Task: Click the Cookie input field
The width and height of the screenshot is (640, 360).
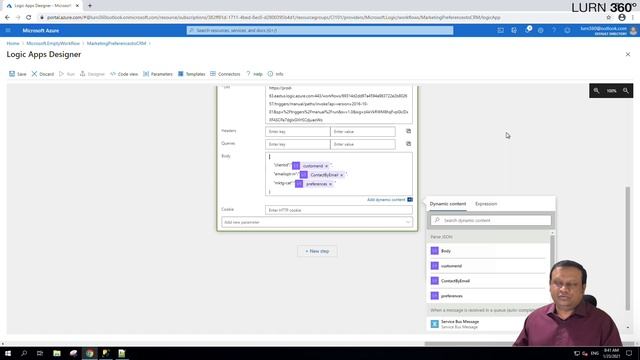Action: [x=339, y=210]
